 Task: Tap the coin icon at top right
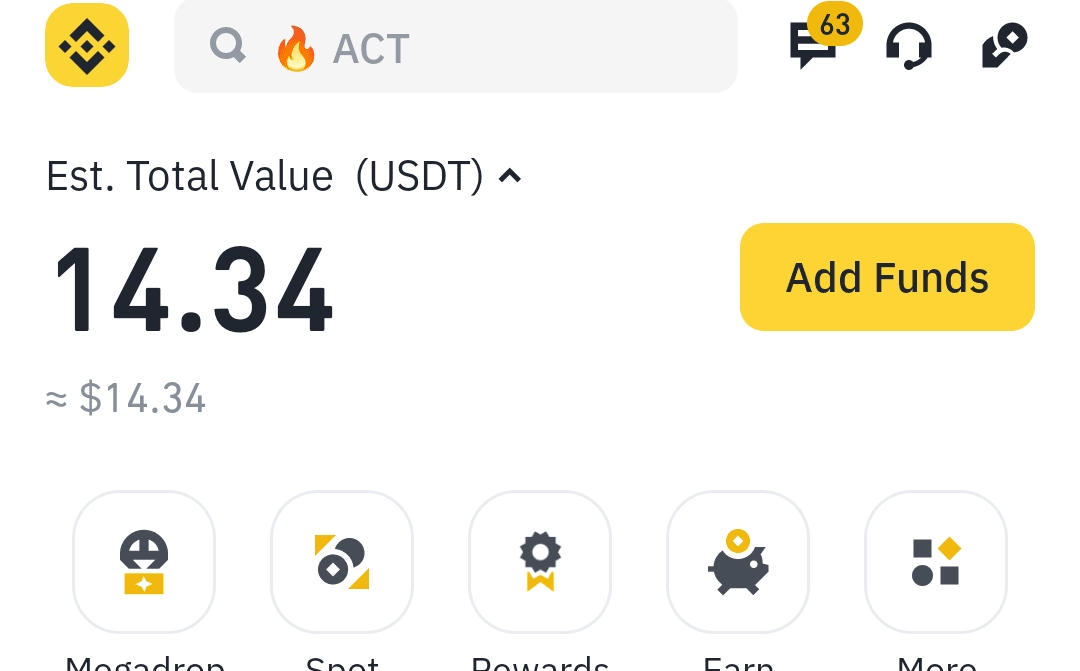coord(1004,46)
